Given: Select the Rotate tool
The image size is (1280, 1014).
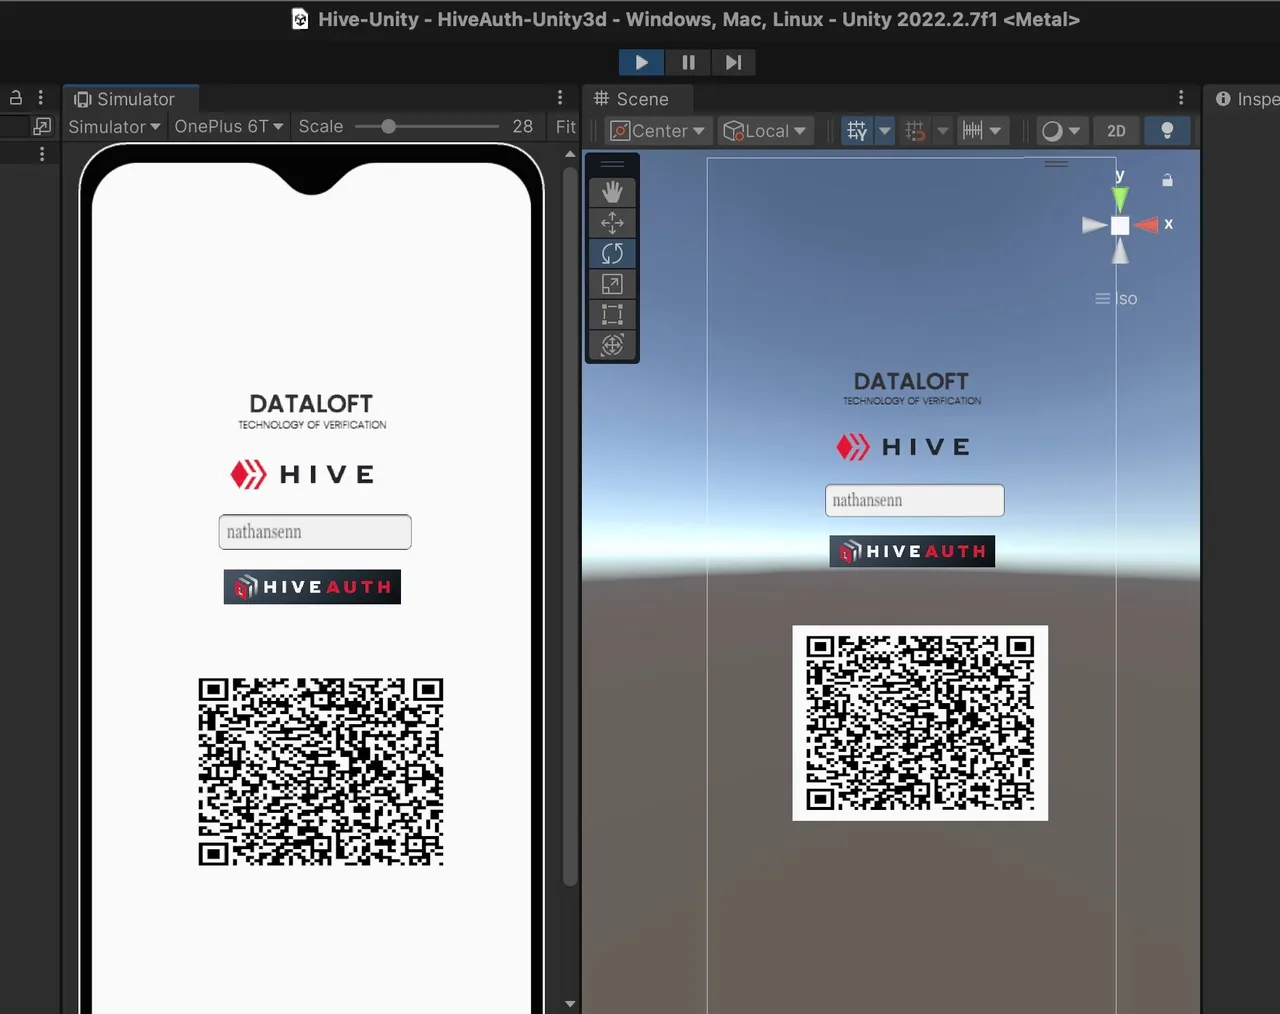Looking at the screenshot, I should pyautogui.click(x=612, y=254).
